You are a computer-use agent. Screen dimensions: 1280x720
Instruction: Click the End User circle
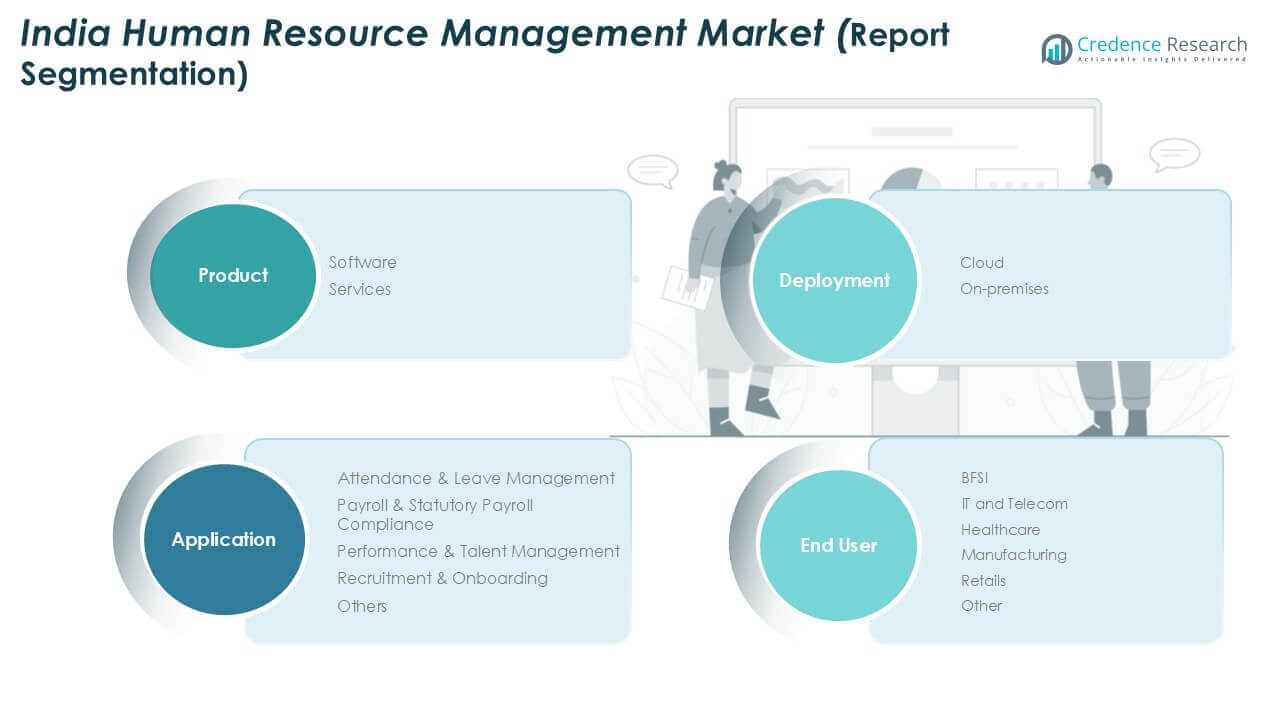[x=838, y=546]
